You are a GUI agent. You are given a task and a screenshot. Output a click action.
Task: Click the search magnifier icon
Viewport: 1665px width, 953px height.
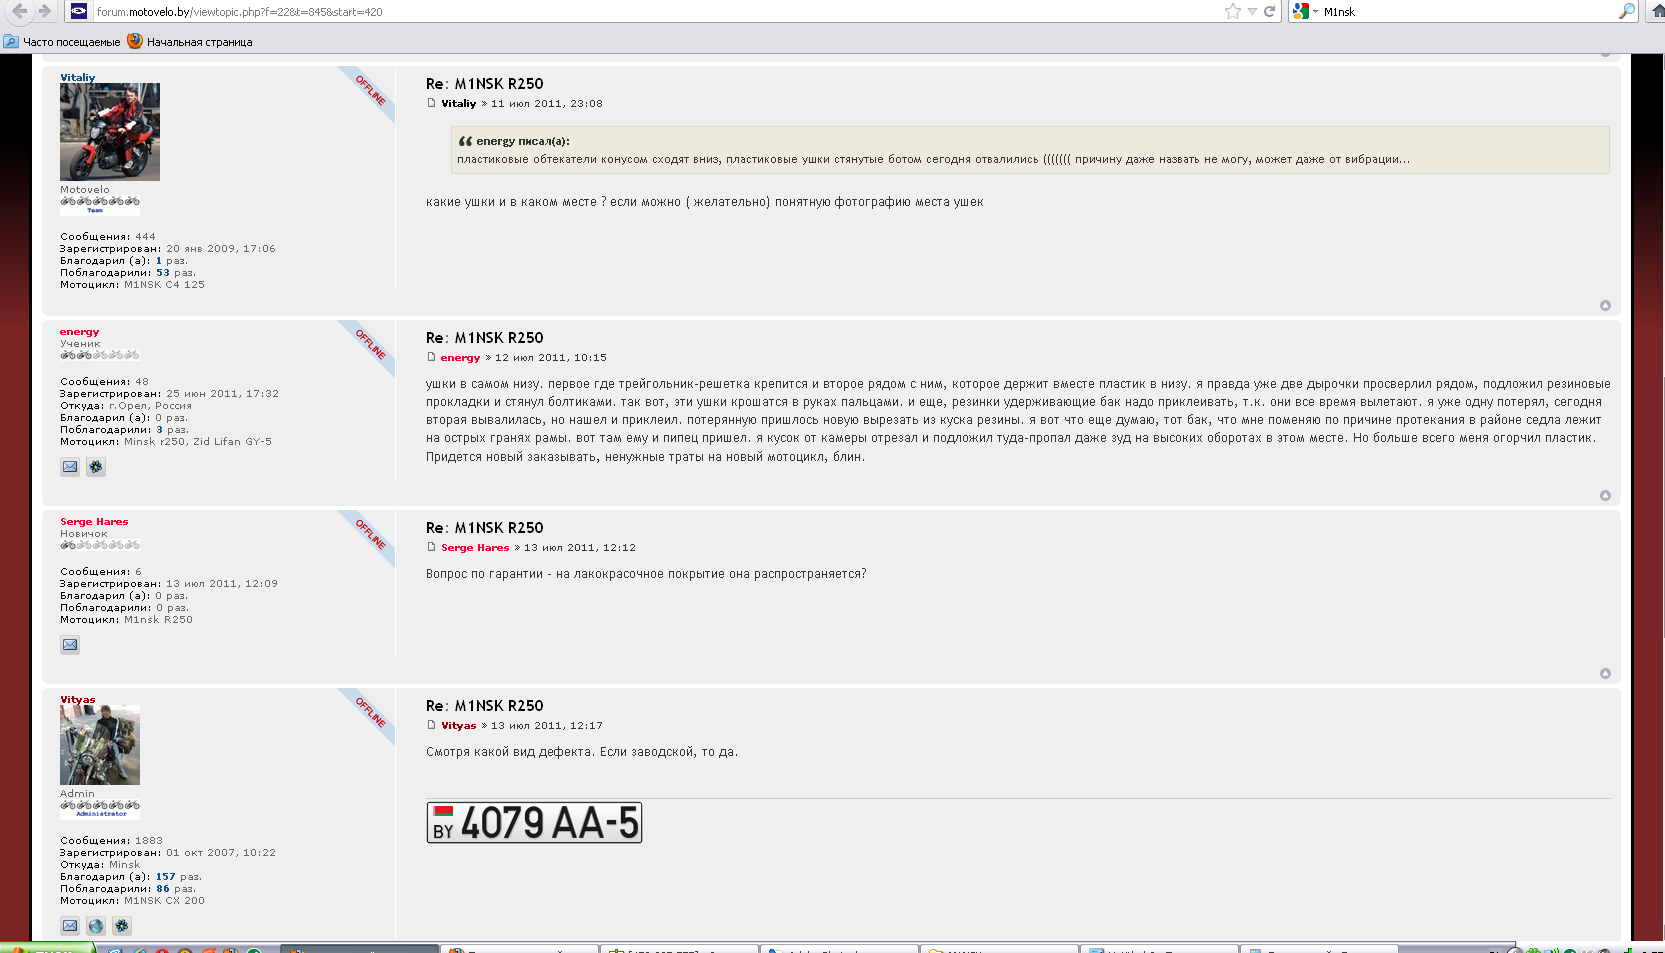(1627, 11)
